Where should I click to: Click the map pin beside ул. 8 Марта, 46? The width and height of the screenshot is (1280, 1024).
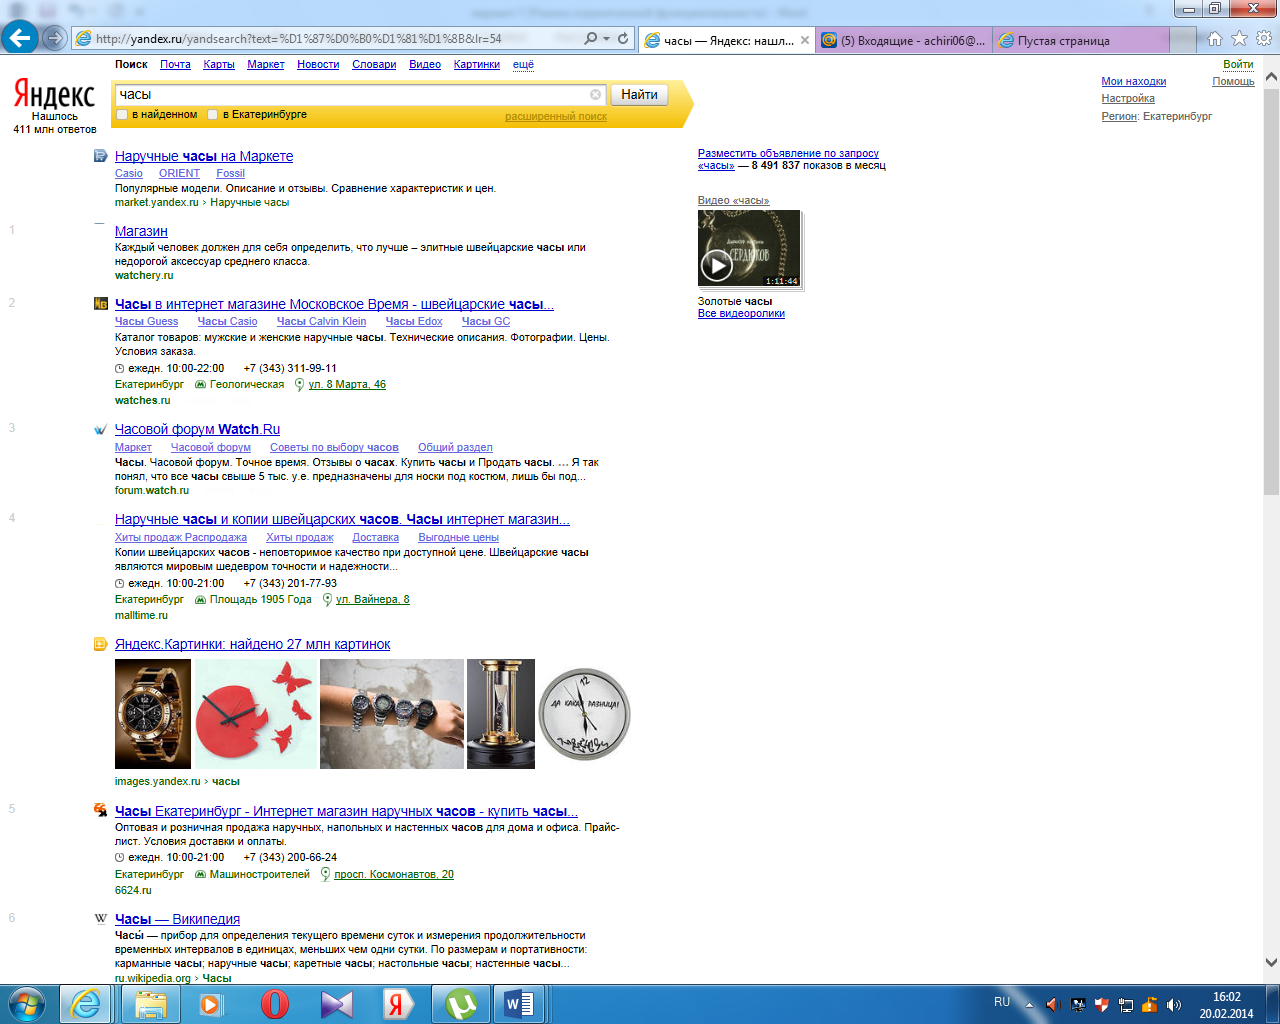(299, 384)
